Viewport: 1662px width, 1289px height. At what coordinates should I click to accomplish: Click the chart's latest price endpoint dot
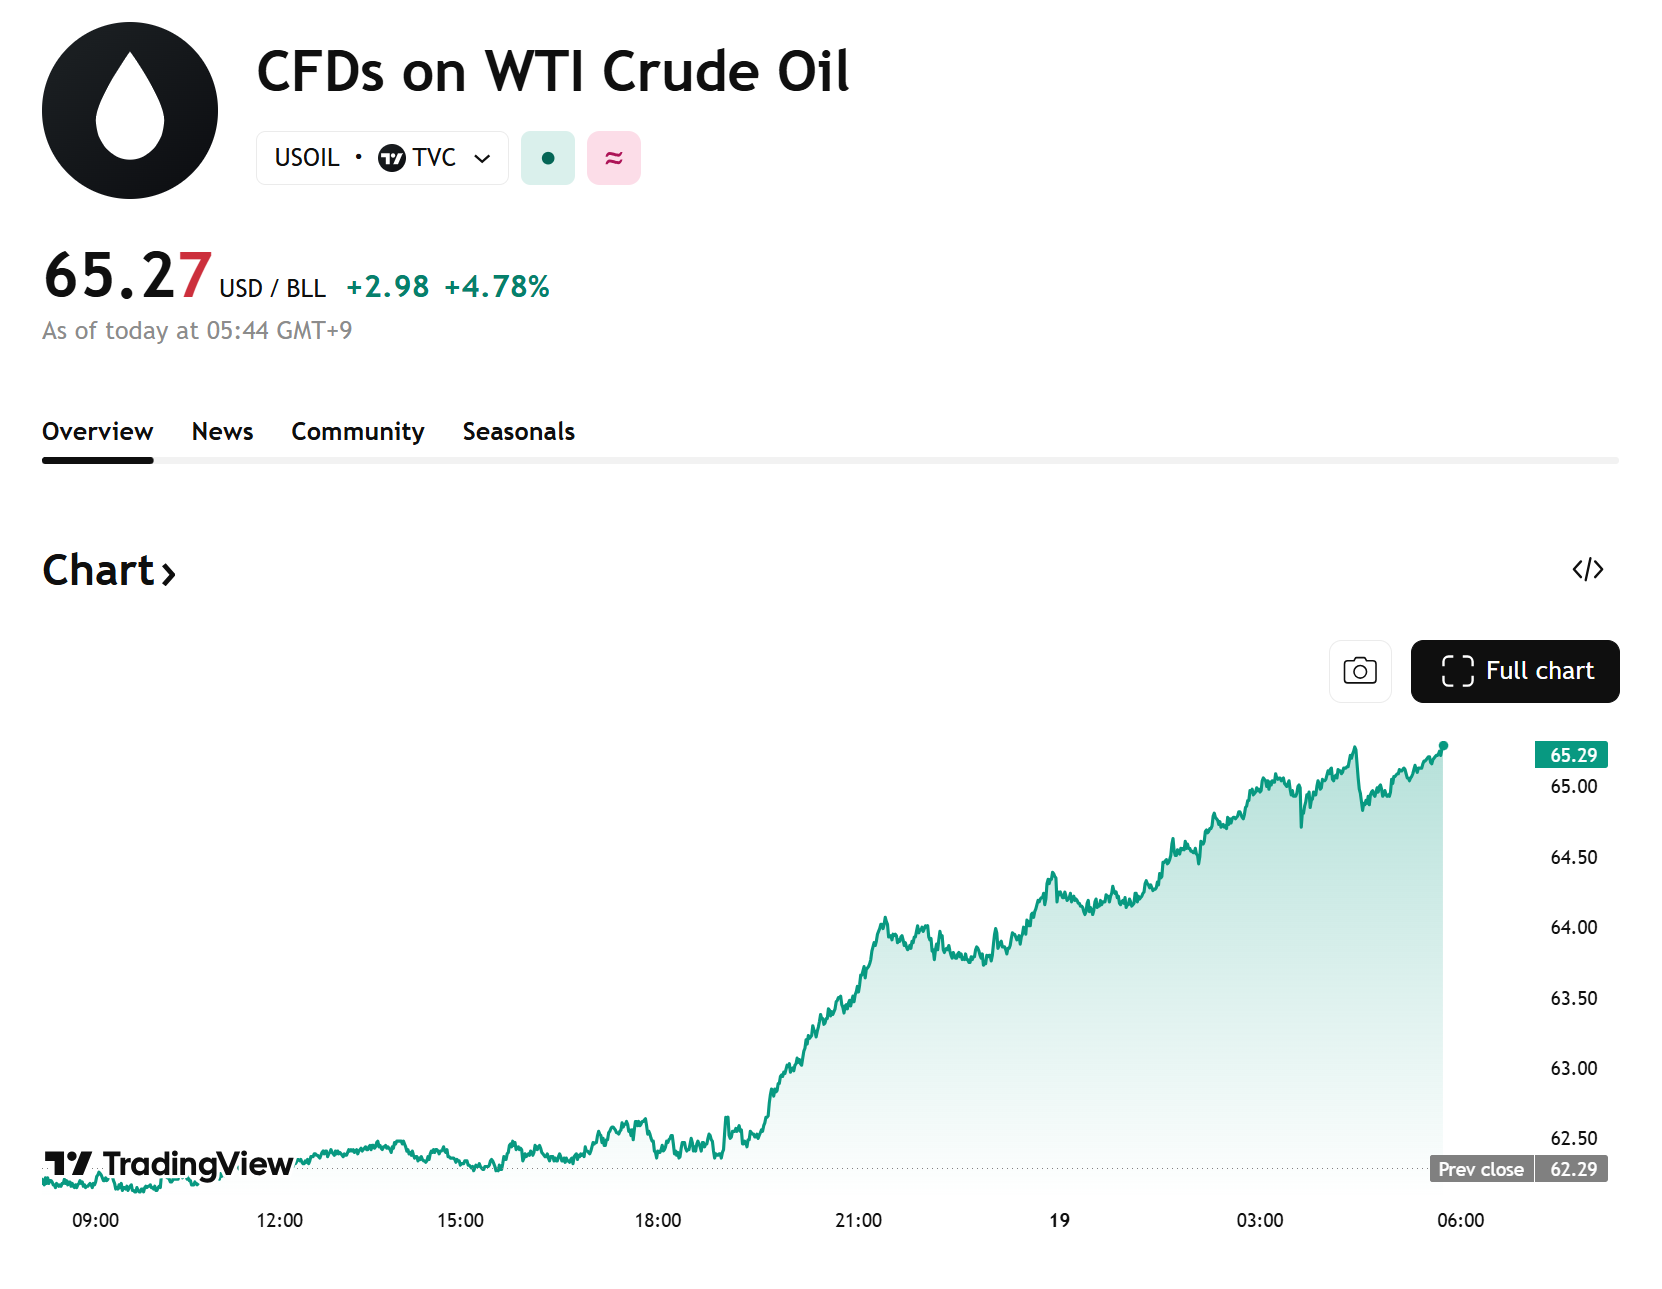point(1443,746)
